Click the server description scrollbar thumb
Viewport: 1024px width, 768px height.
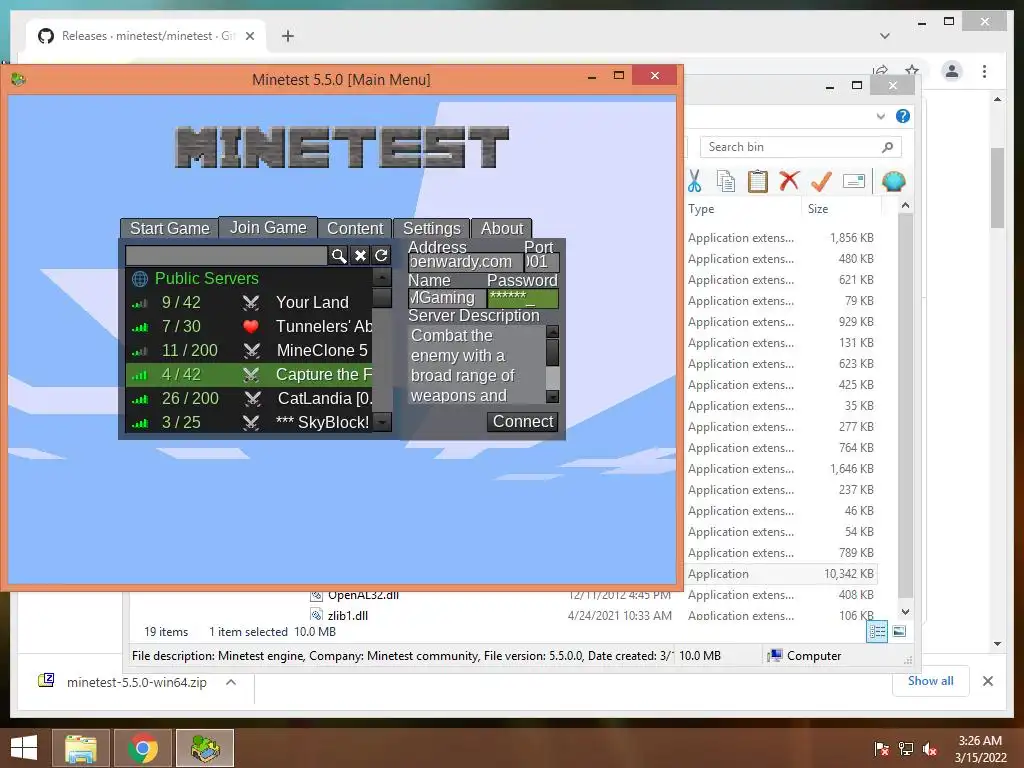[x=552, y=352]
